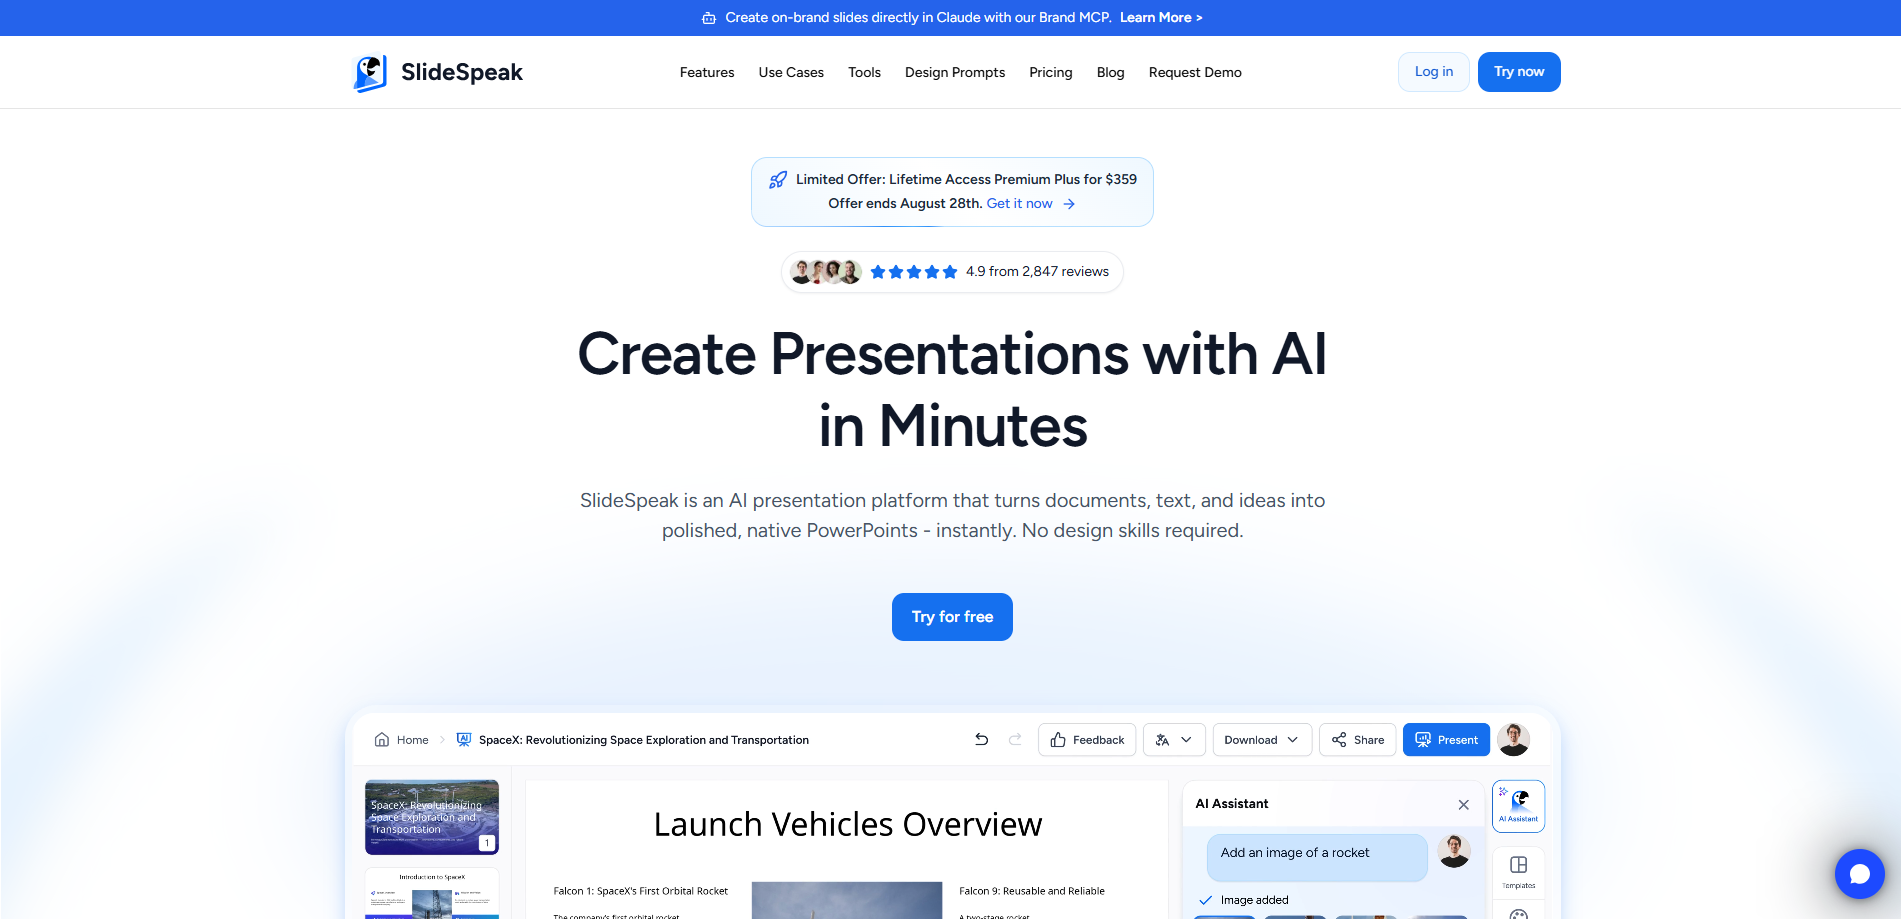Click the Limited Offer Lifetime Access text

tap(966, 180)
